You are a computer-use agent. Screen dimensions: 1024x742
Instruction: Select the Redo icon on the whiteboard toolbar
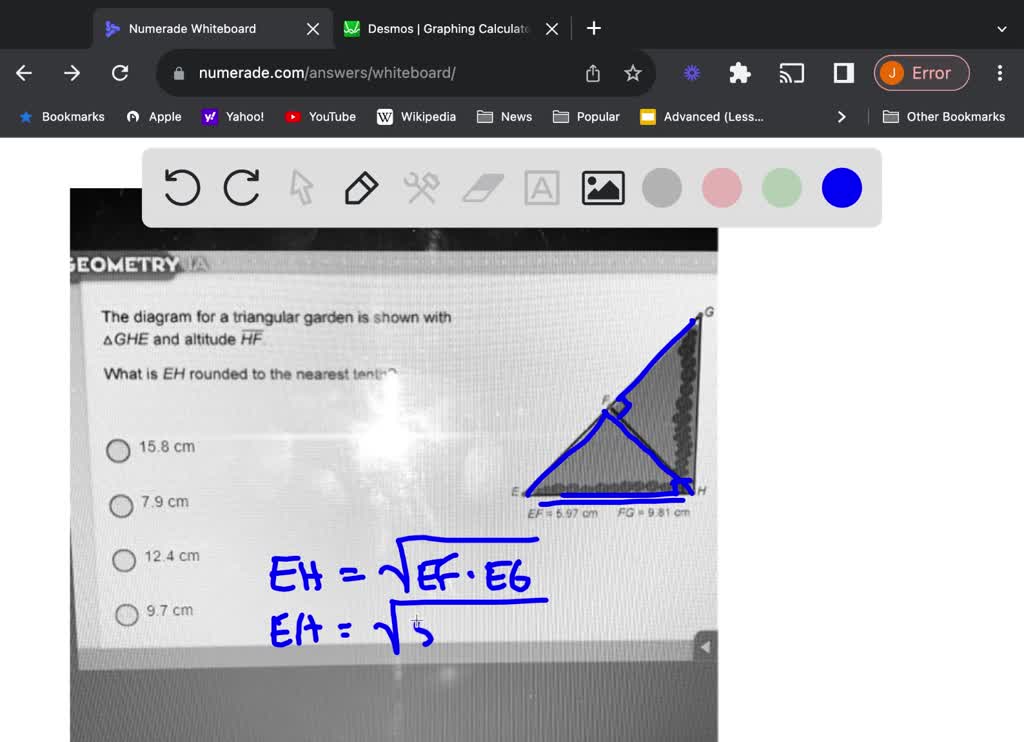(x=241, y=187)
